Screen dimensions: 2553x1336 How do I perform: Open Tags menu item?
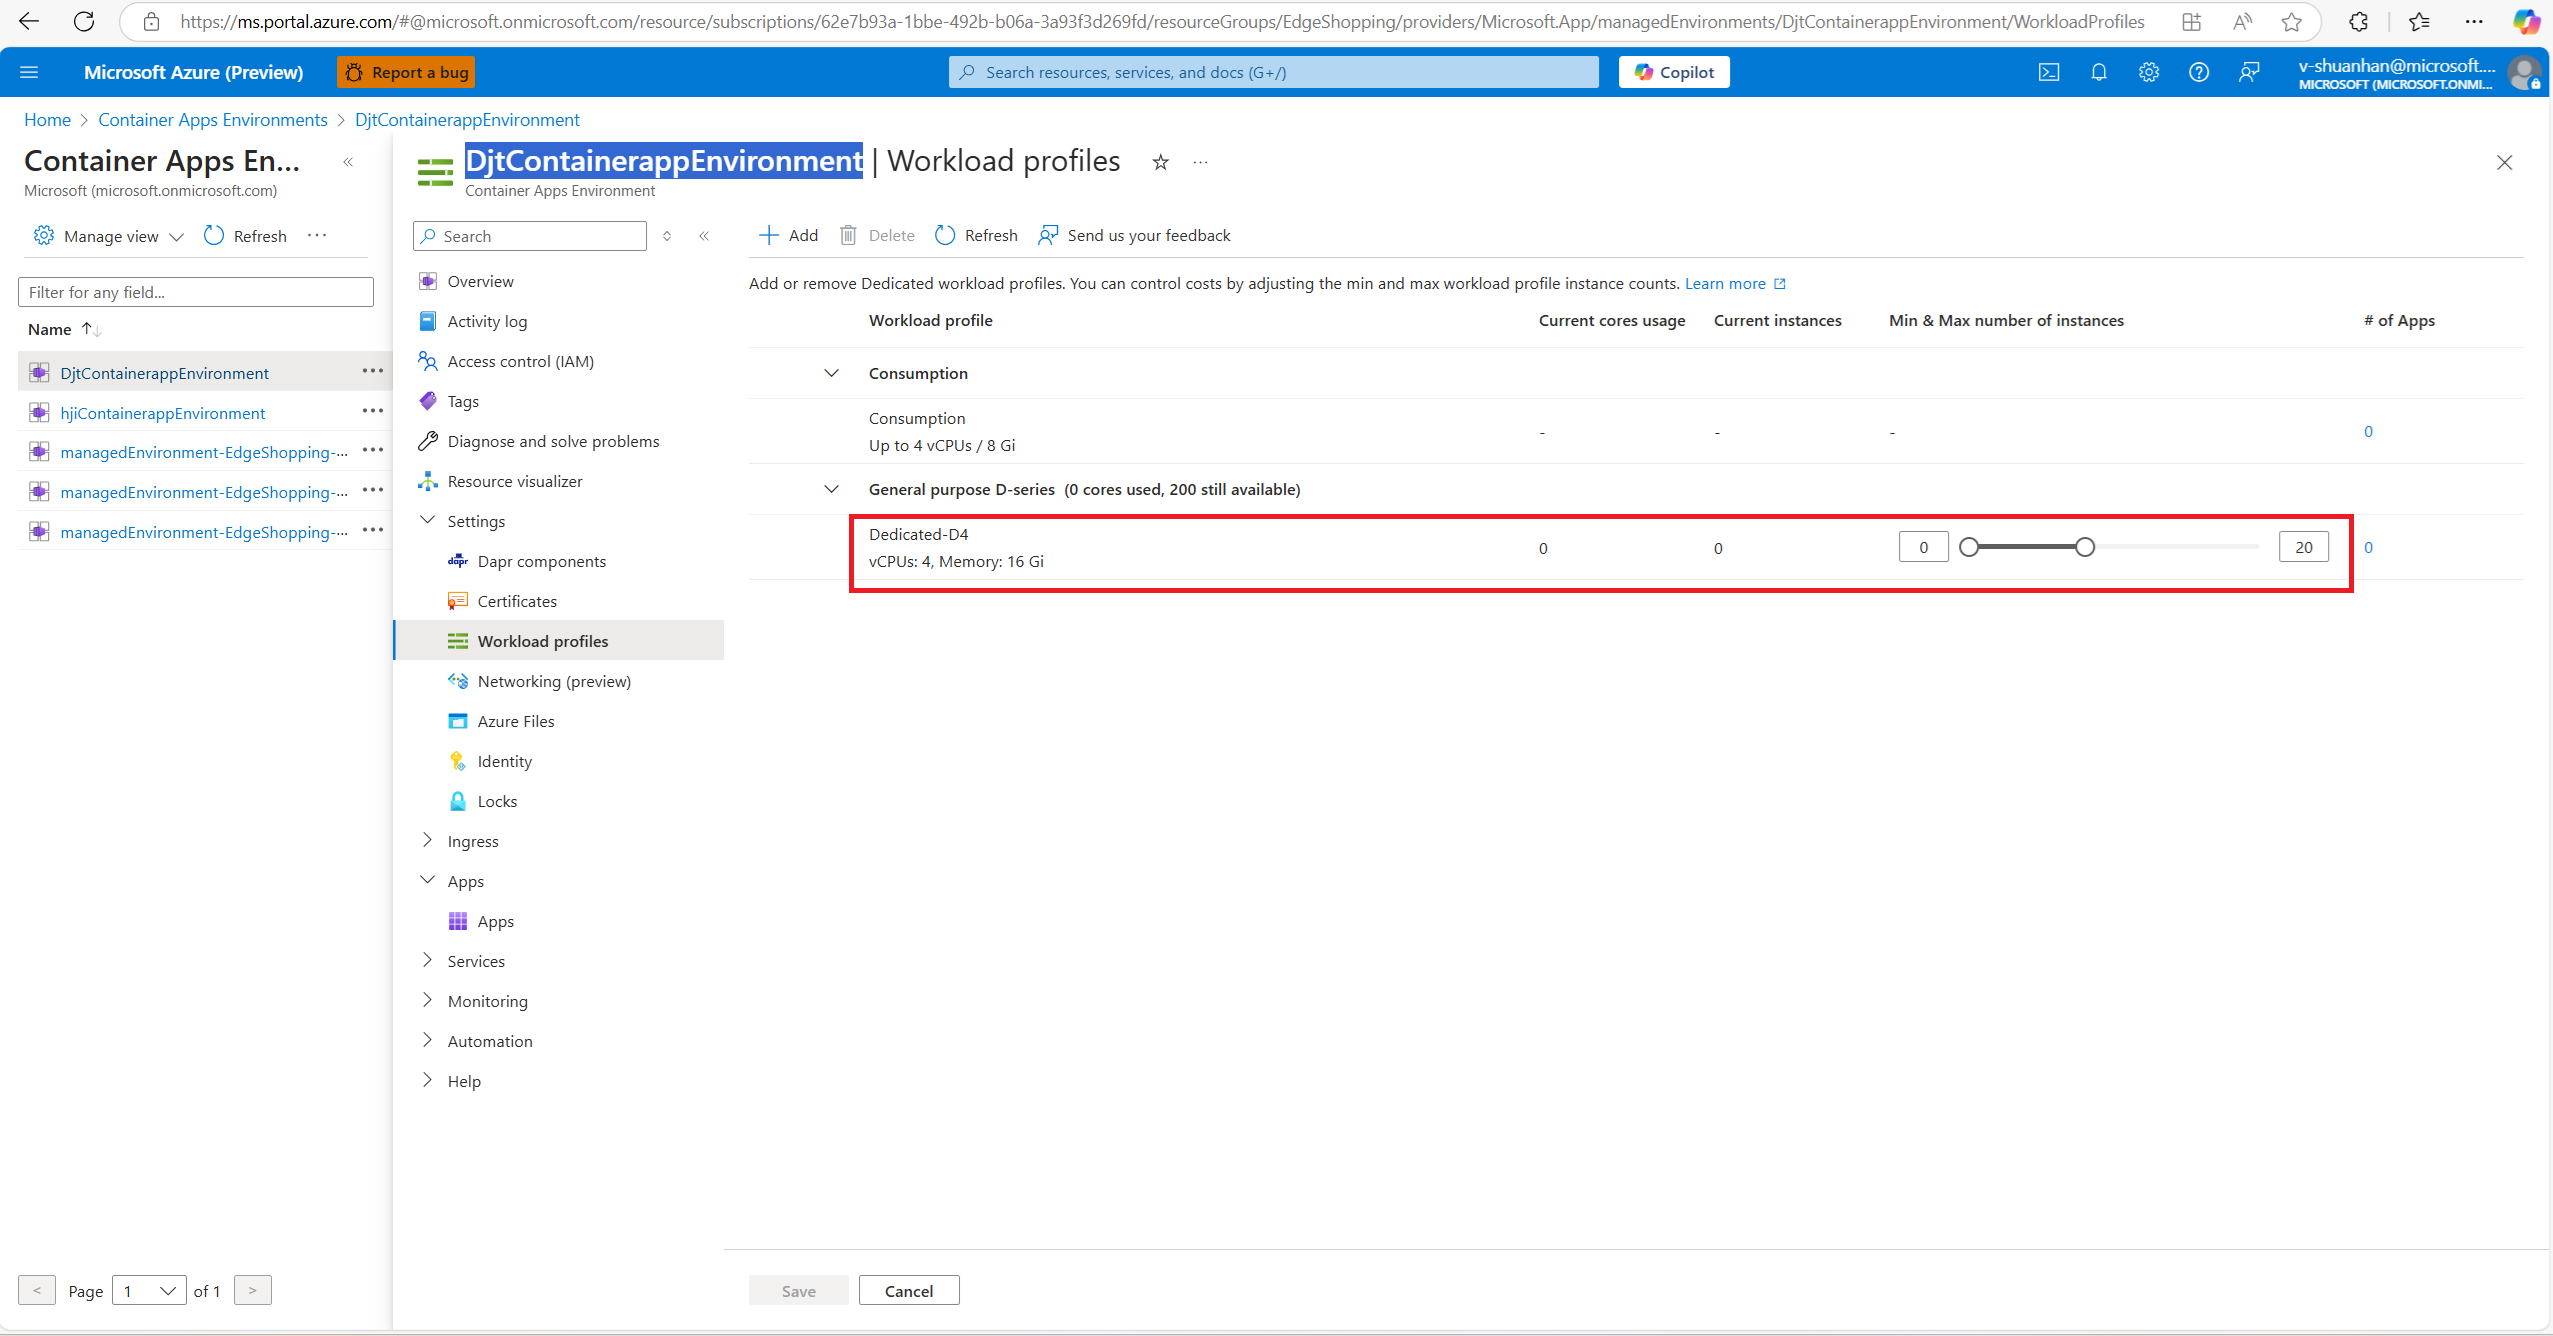[463, 401]
